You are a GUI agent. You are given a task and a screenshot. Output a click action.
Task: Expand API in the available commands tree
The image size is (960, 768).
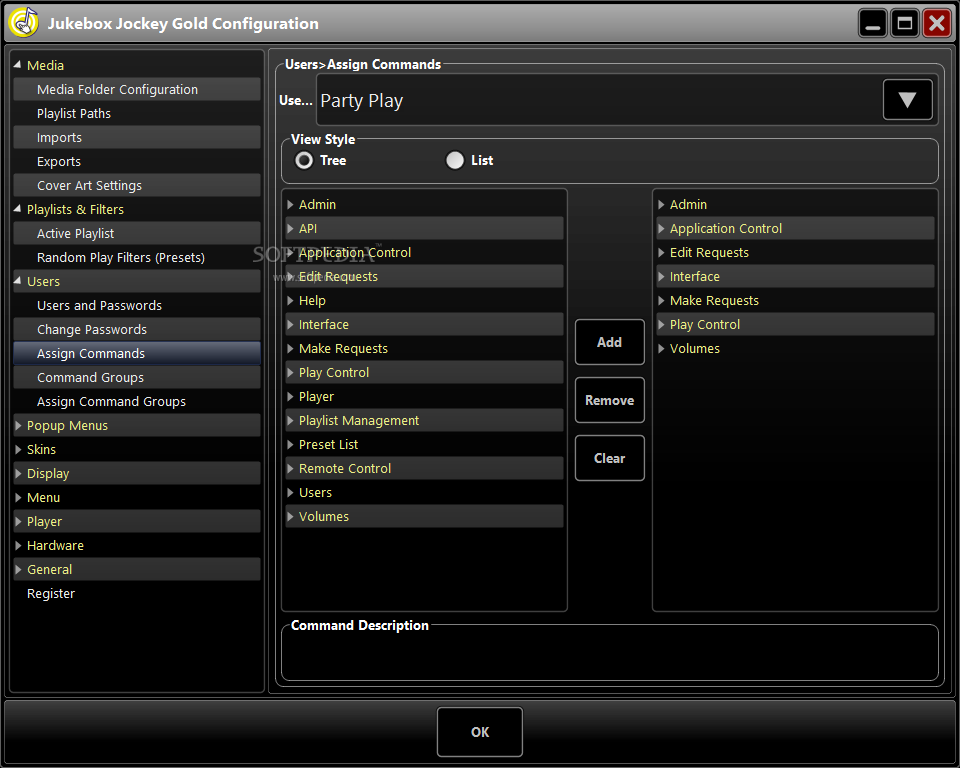pos(290,228)
